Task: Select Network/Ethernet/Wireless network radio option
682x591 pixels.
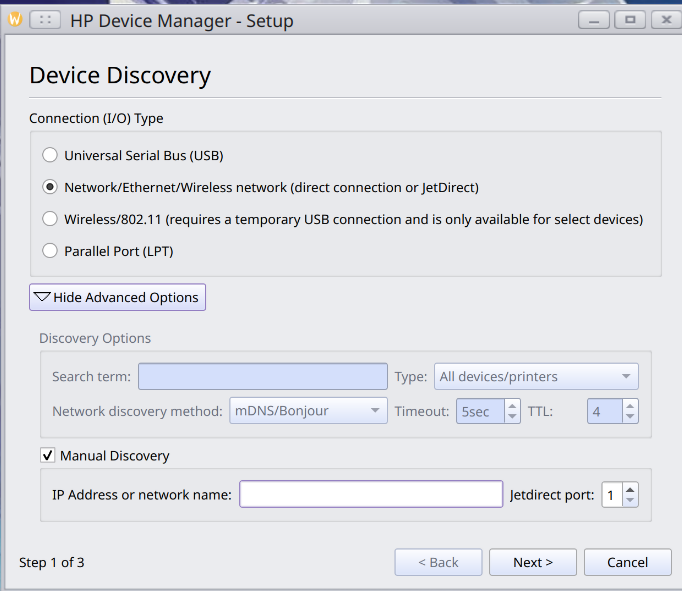Action: [50, 187]
